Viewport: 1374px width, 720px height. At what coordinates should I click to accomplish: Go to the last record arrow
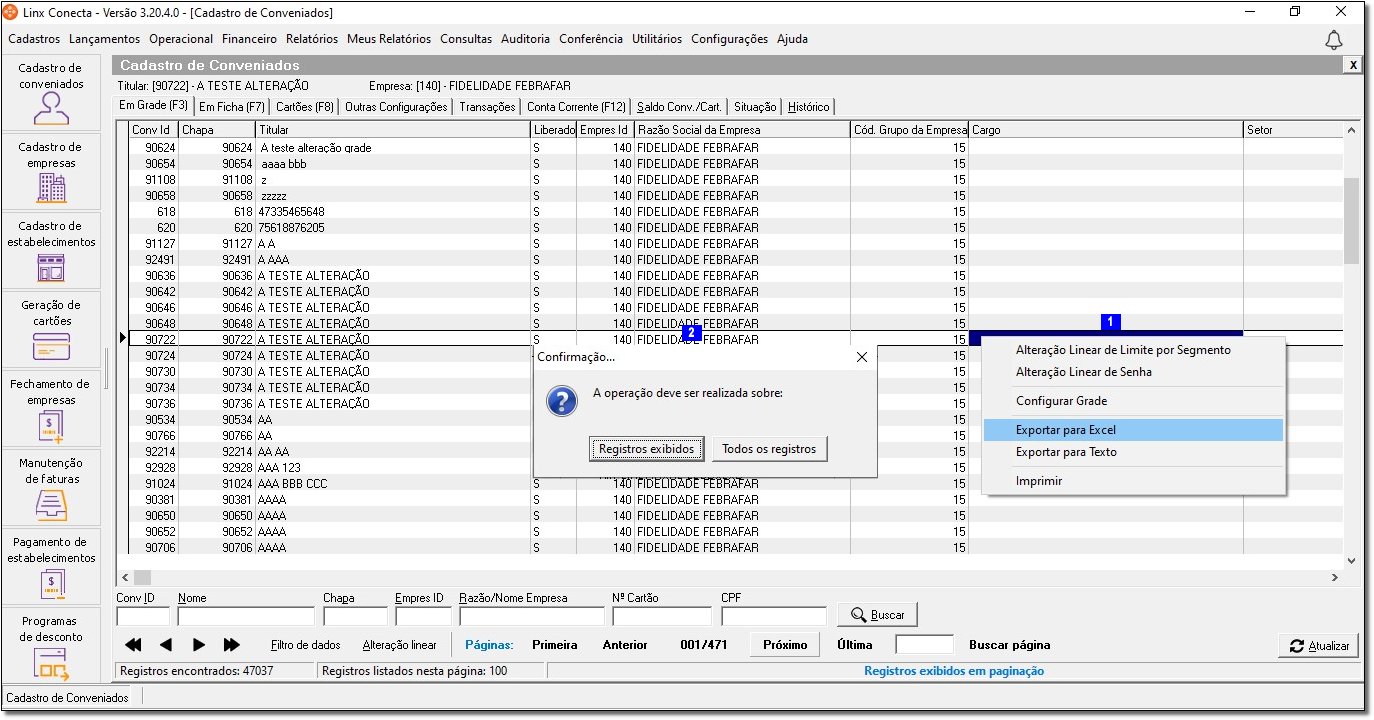point(232,645)
